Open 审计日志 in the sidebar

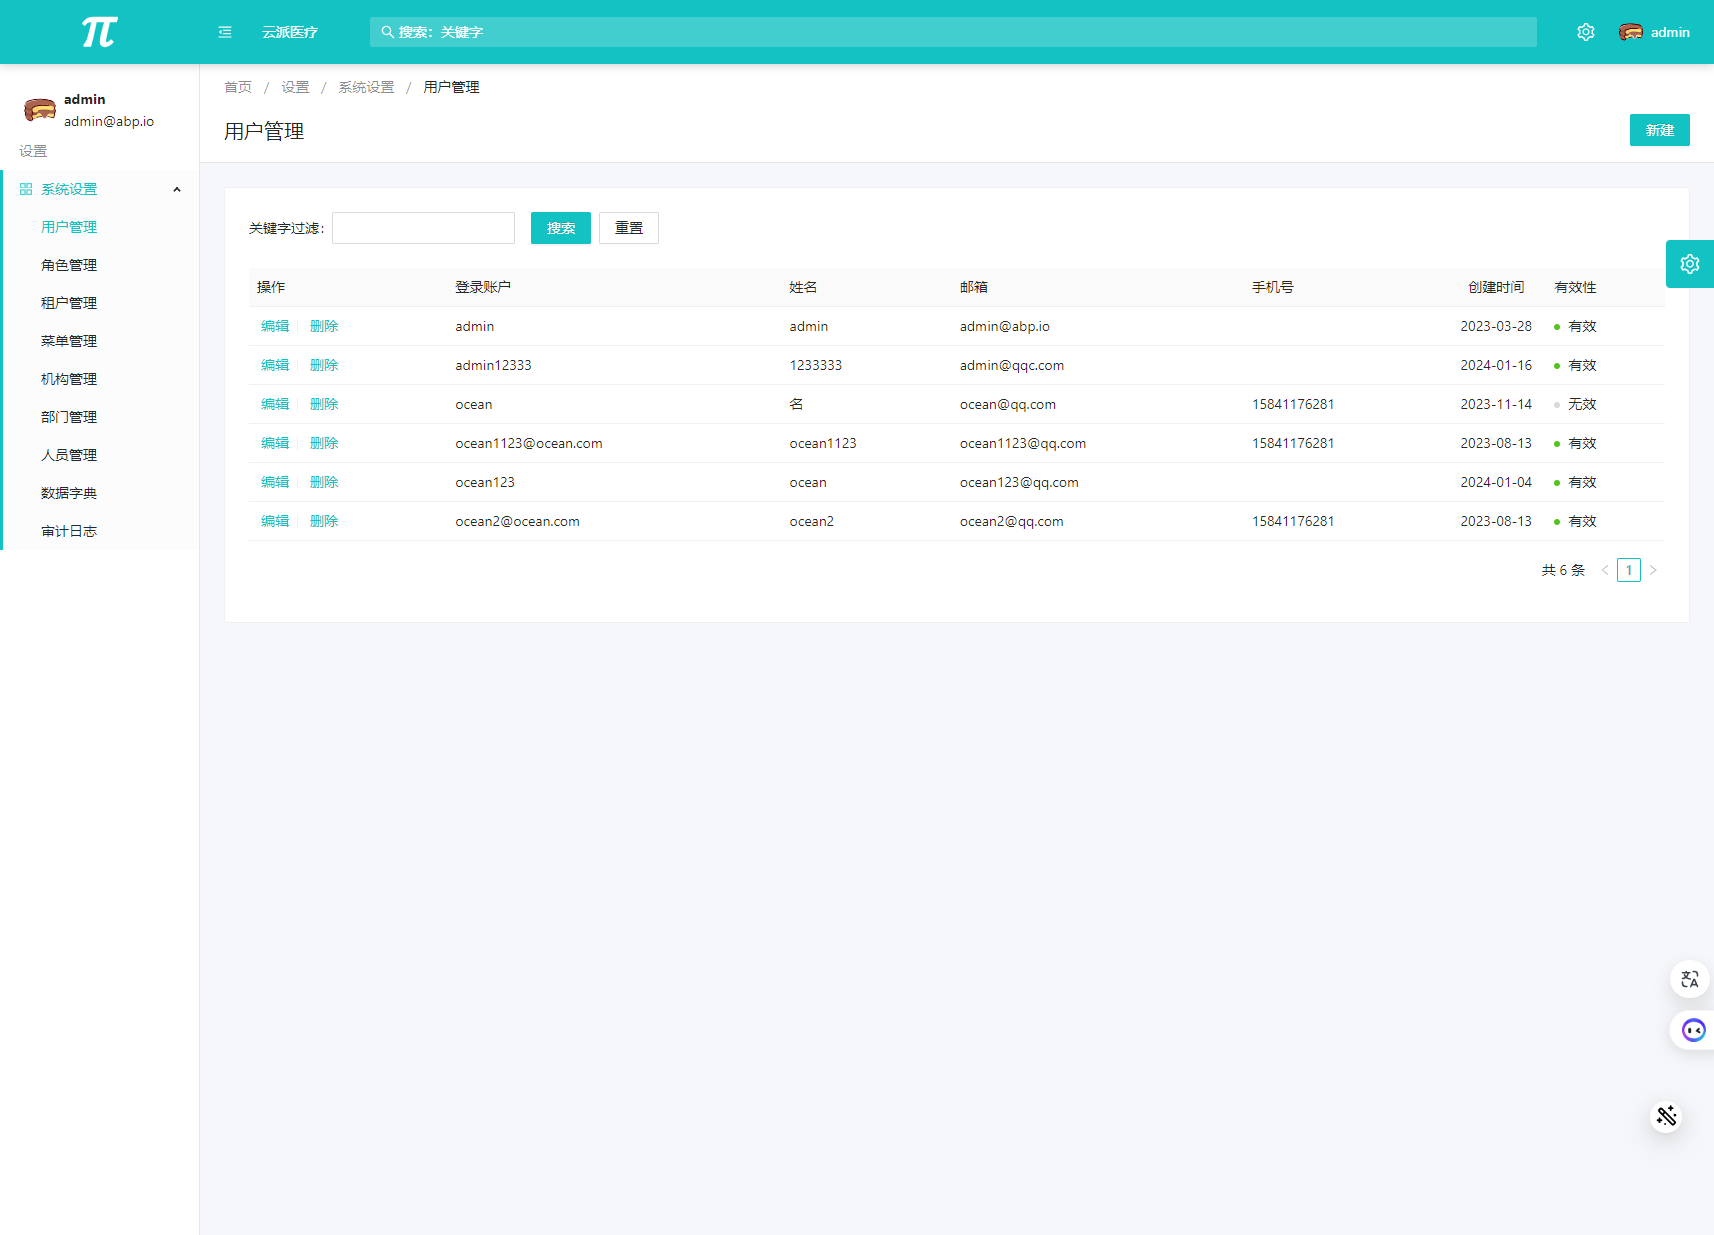[69, 531]
